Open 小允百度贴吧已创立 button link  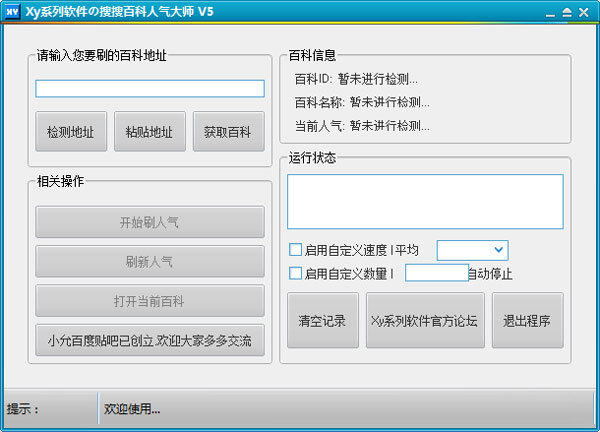pyautogui.click(x=150, y=340)
